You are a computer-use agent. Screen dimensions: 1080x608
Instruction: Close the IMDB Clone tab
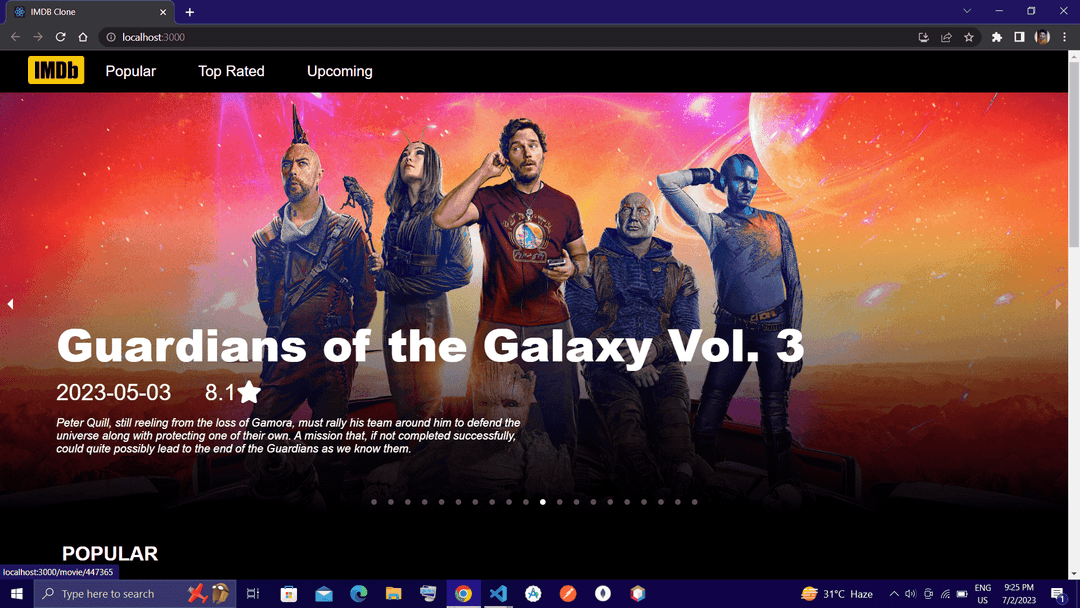163,12
